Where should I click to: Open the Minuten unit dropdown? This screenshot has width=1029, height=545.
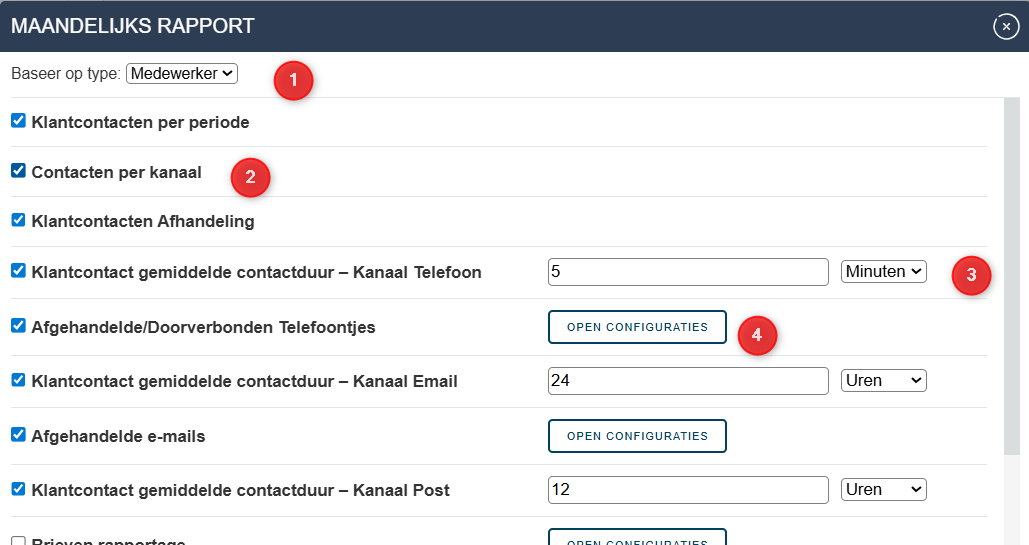[883, 271]
